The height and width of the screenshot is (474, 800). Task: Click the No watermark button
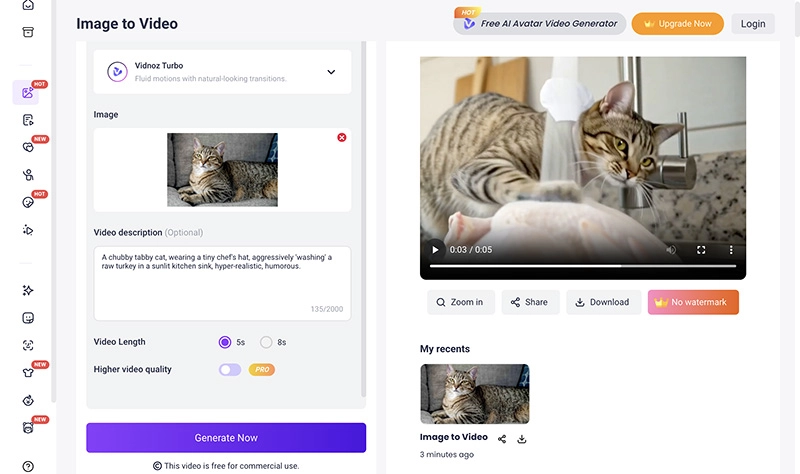693,302
